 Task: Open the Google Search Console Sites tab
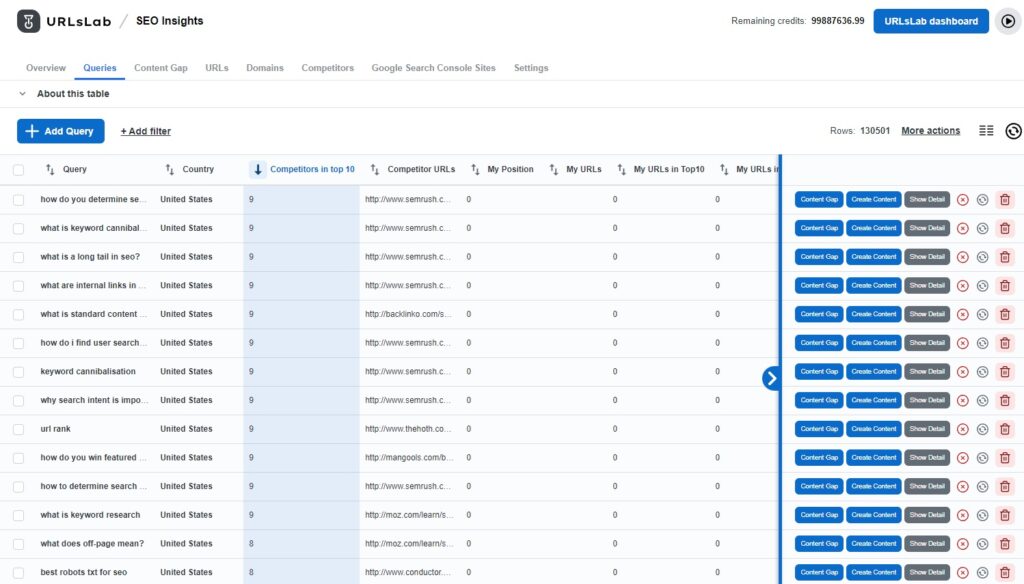click(x=434, y=68)
